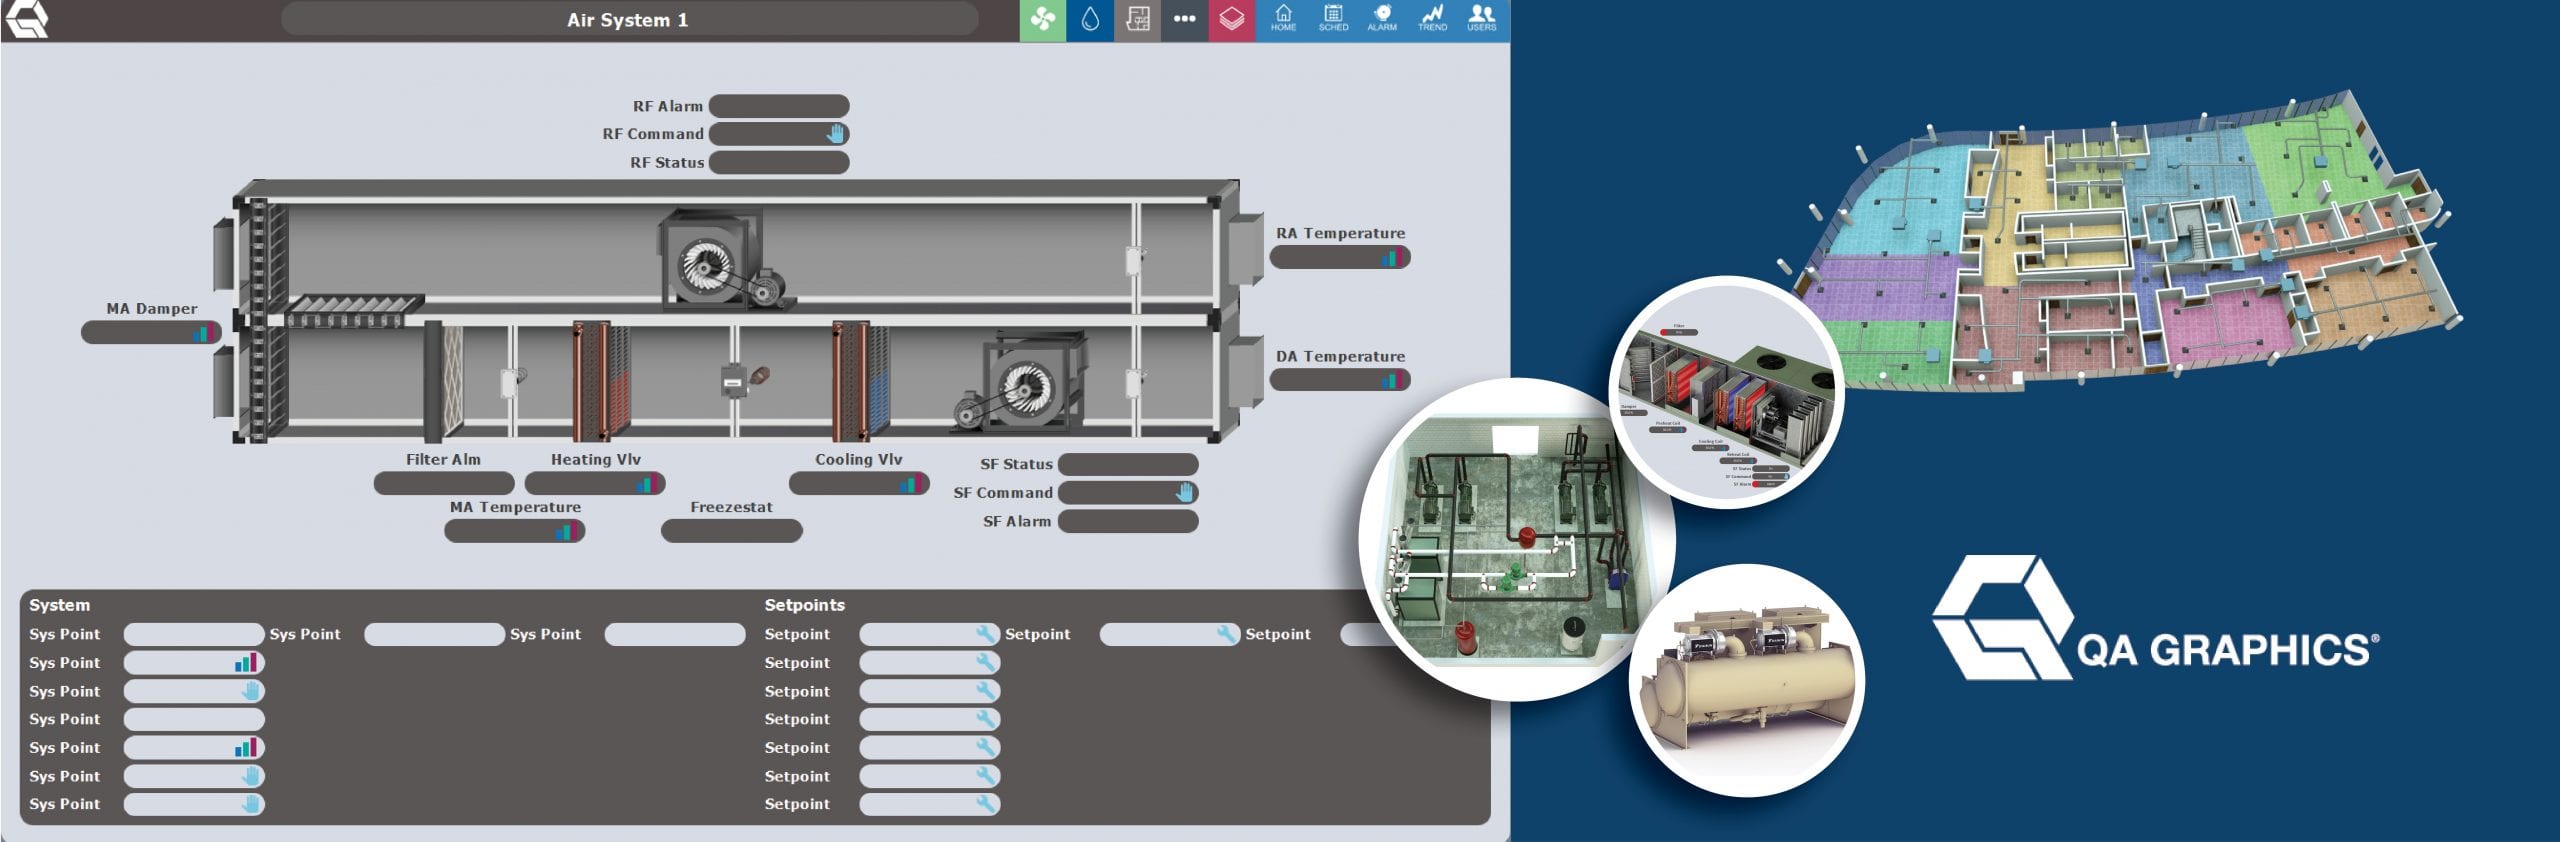The image size is (2560, 842).
Task: Click the Filter Alm value field
Action: coord(444,484)
